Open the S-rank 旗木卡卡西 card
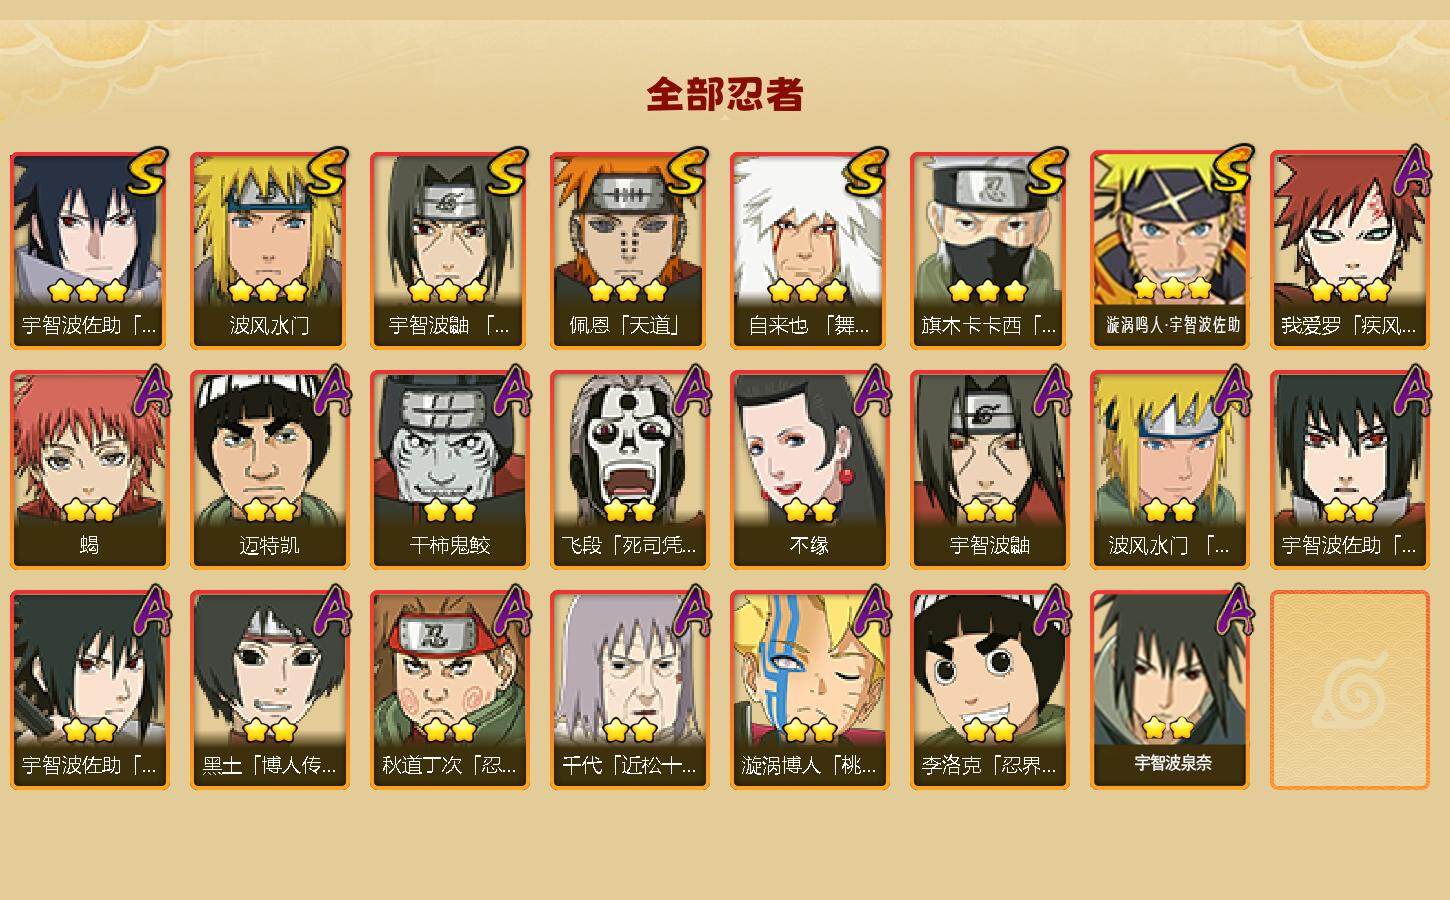The image size is (1450, 900). 989,250
